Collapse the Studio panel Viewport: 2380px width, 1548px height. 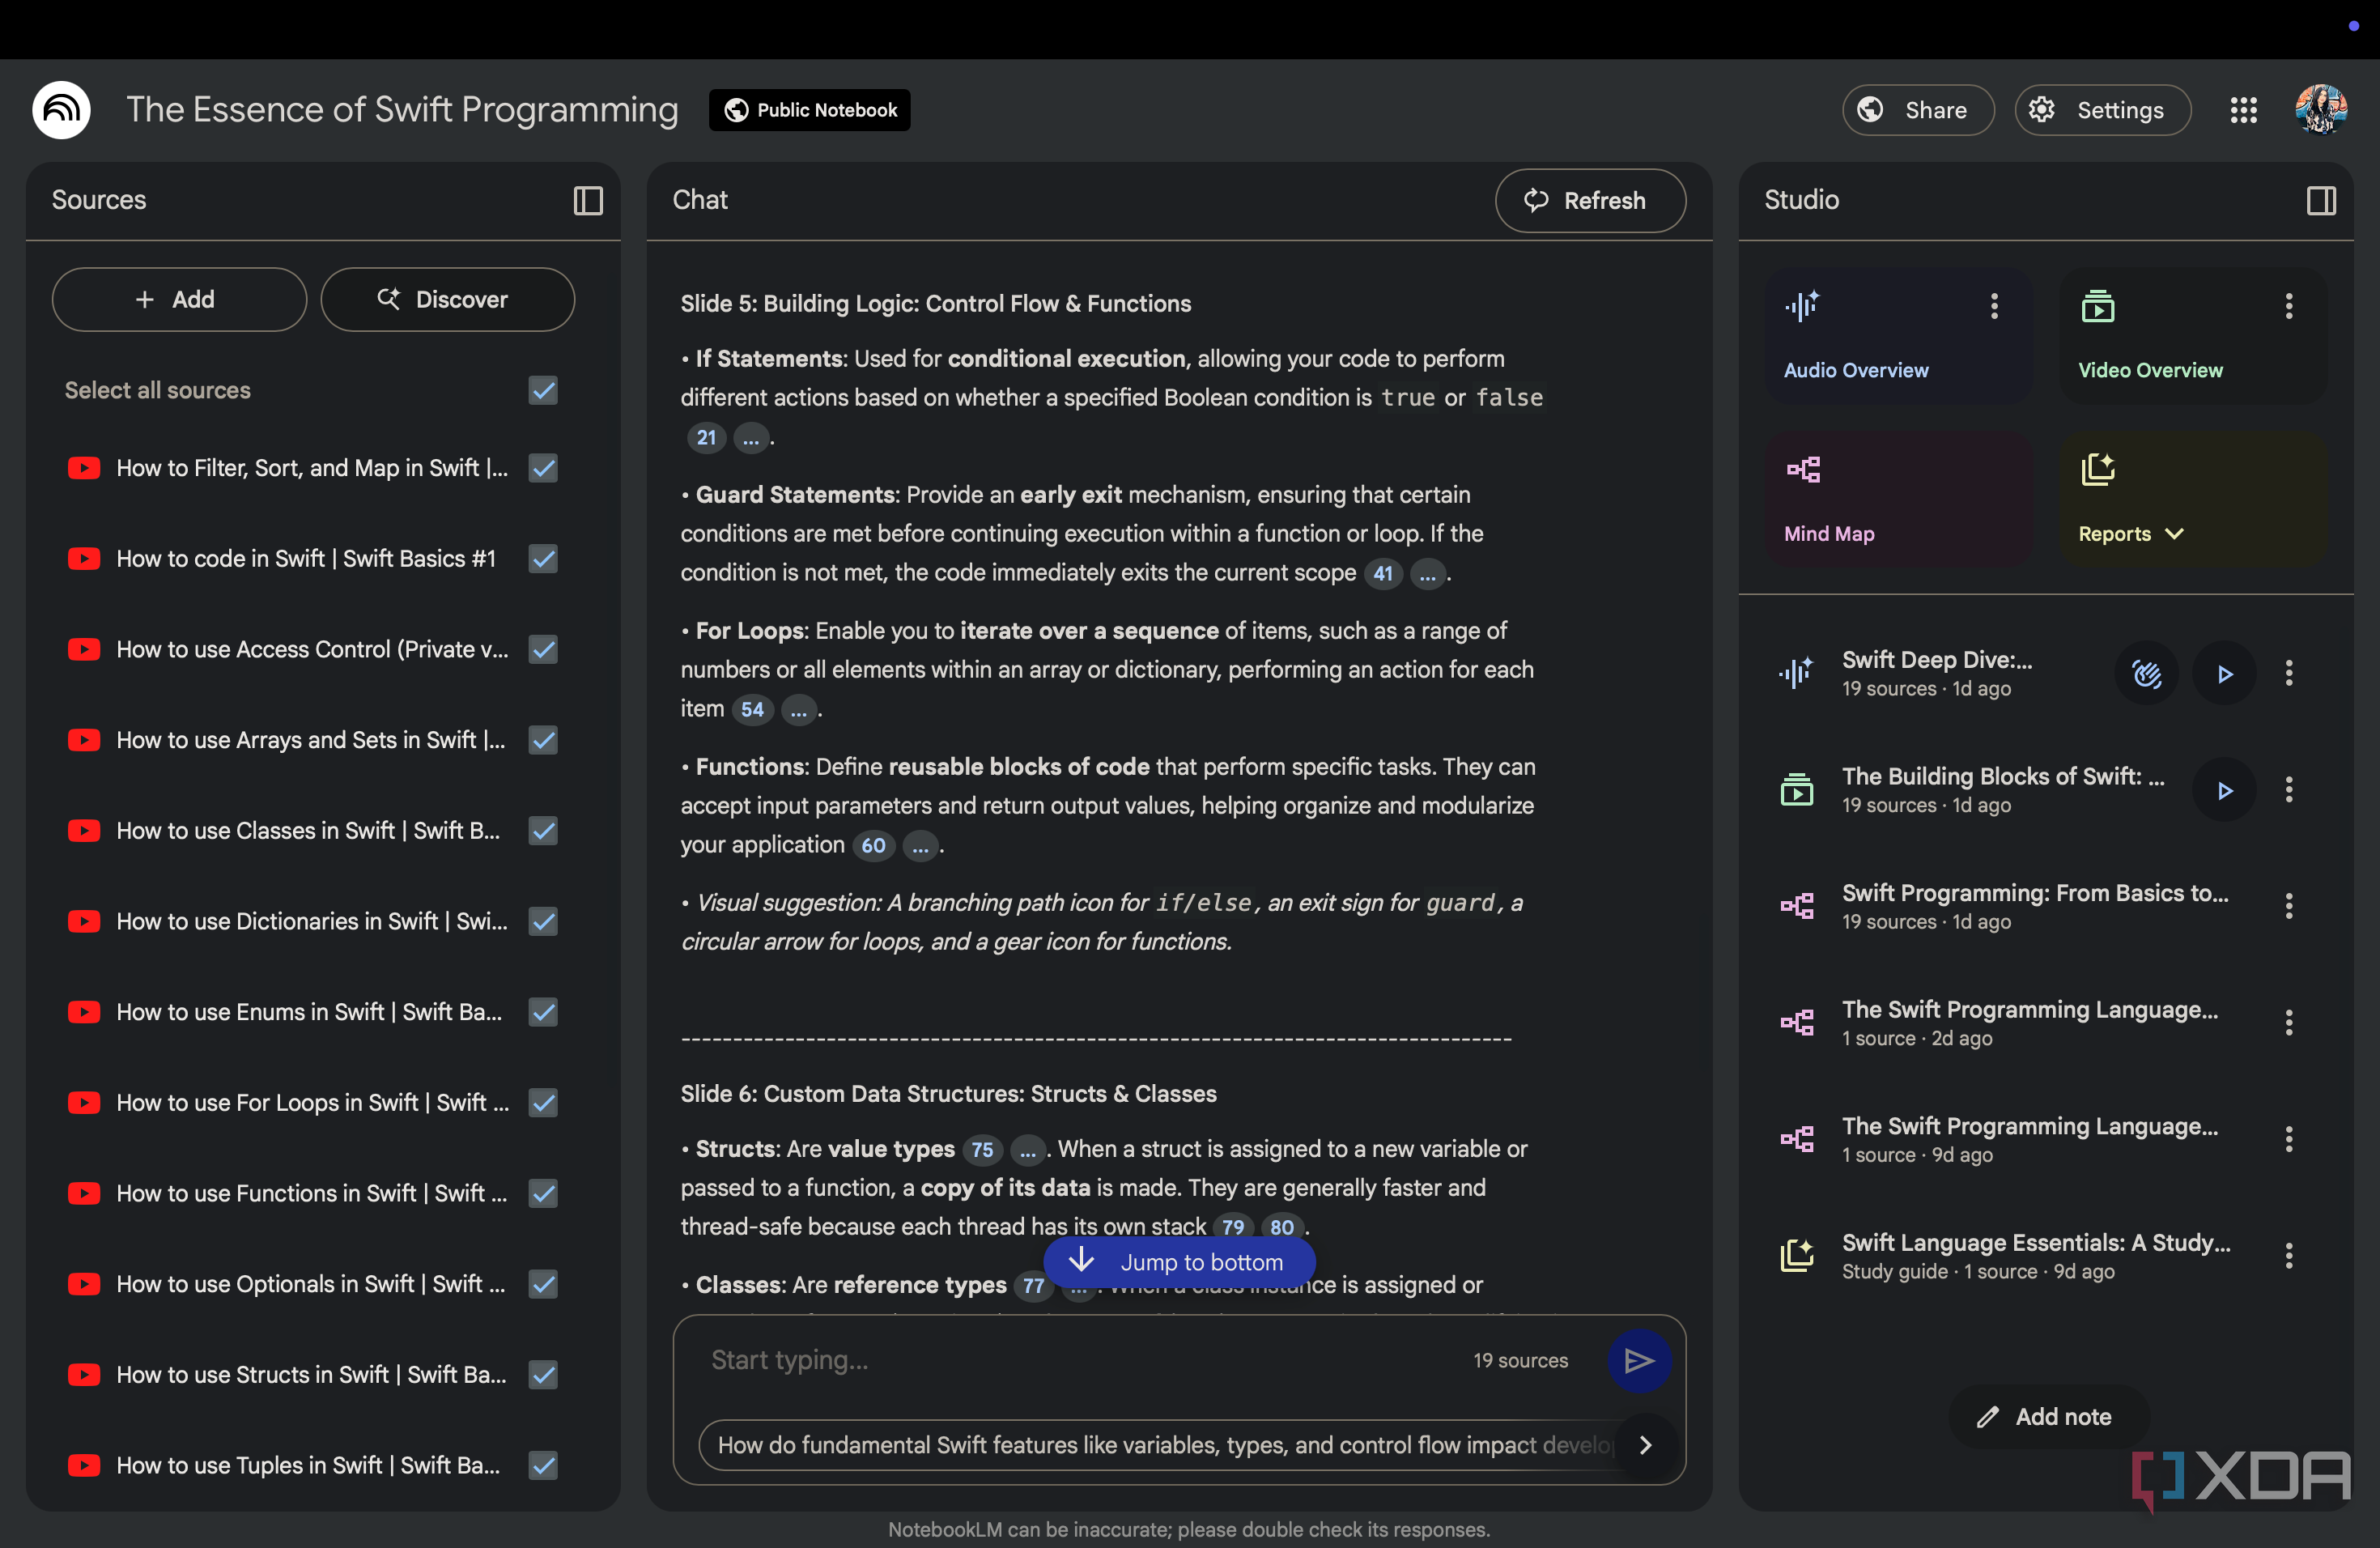pos(2321,201)
